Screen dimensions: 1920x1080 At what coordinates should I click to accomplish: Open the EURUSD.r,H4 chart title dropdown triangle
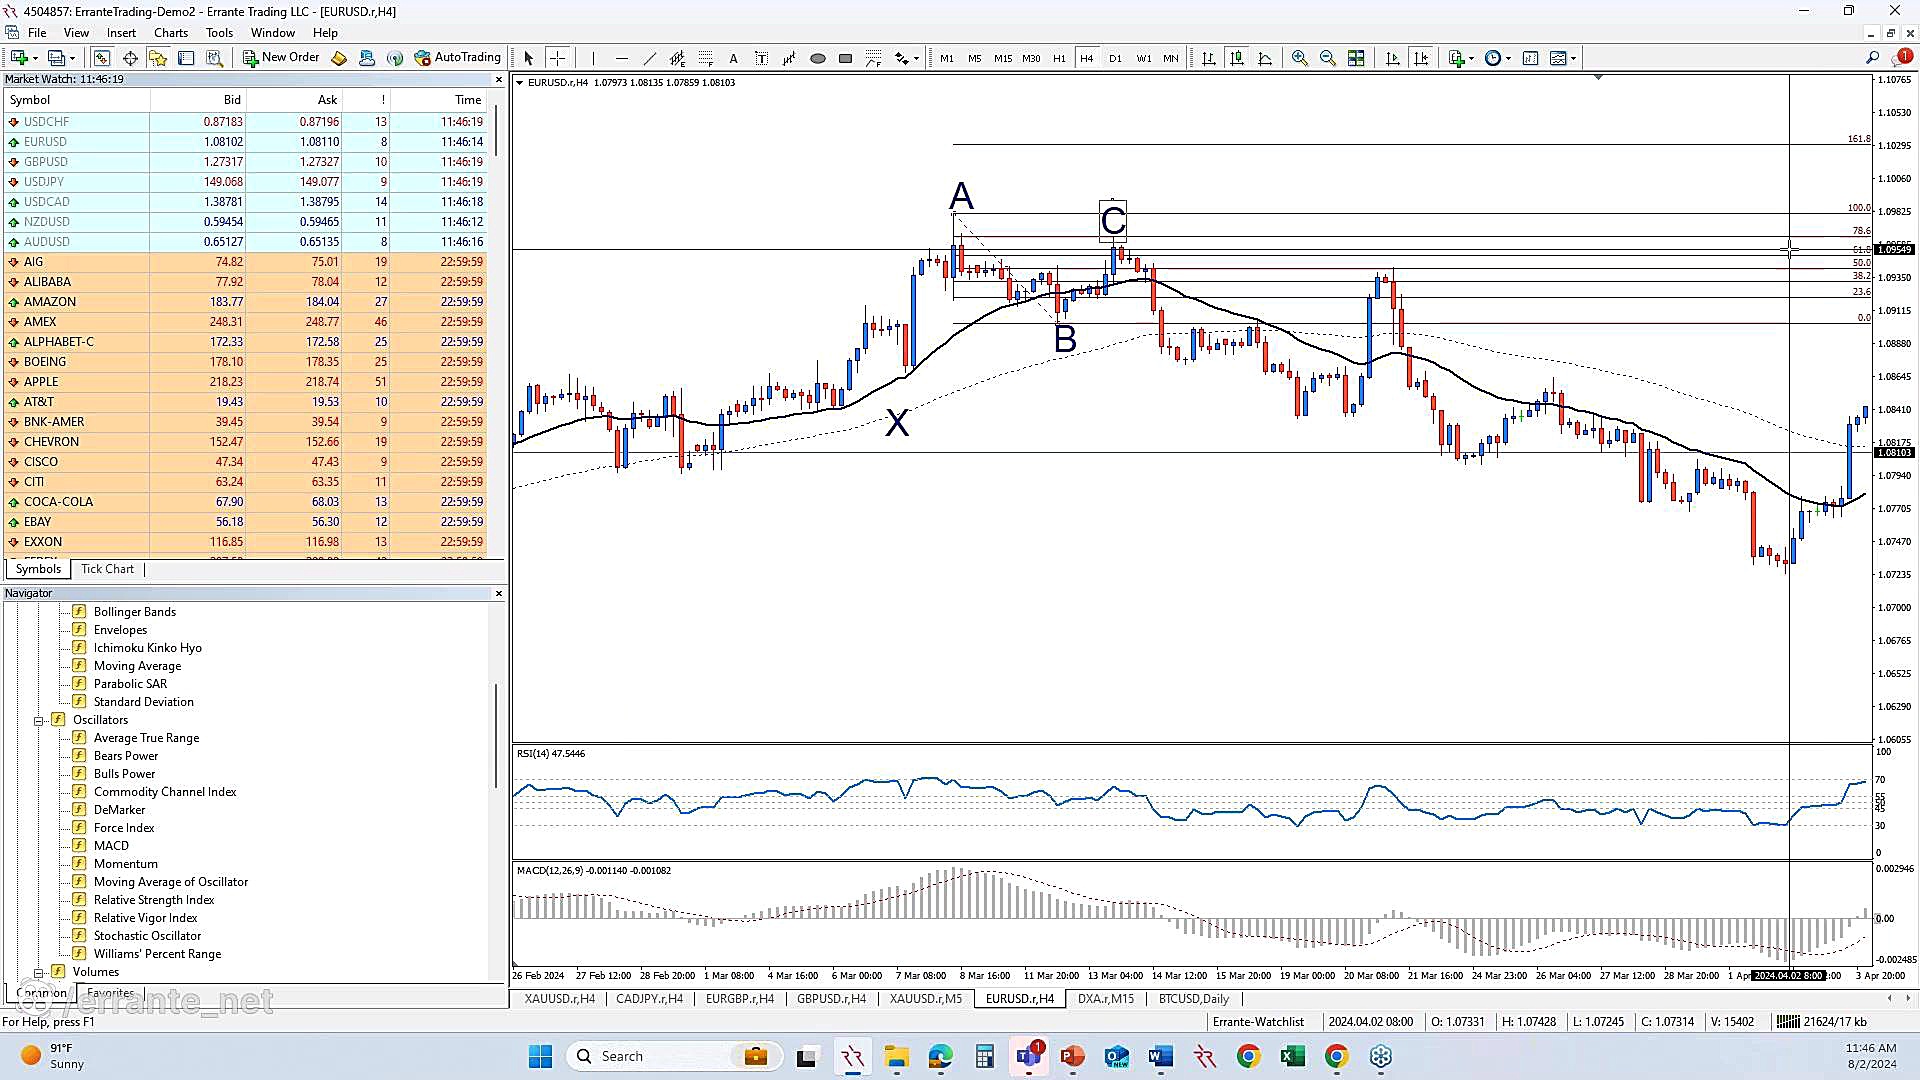coord(519,83)
